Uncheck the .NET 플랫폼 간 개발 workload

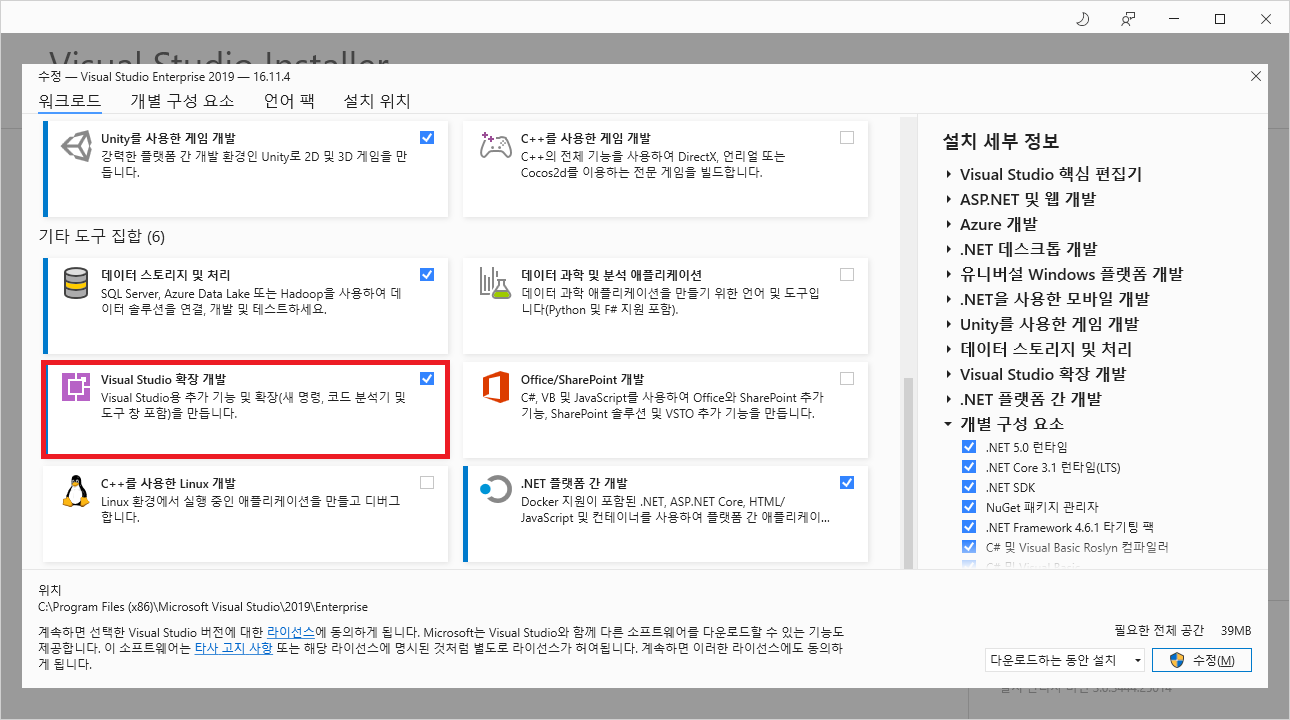[847, 482]
